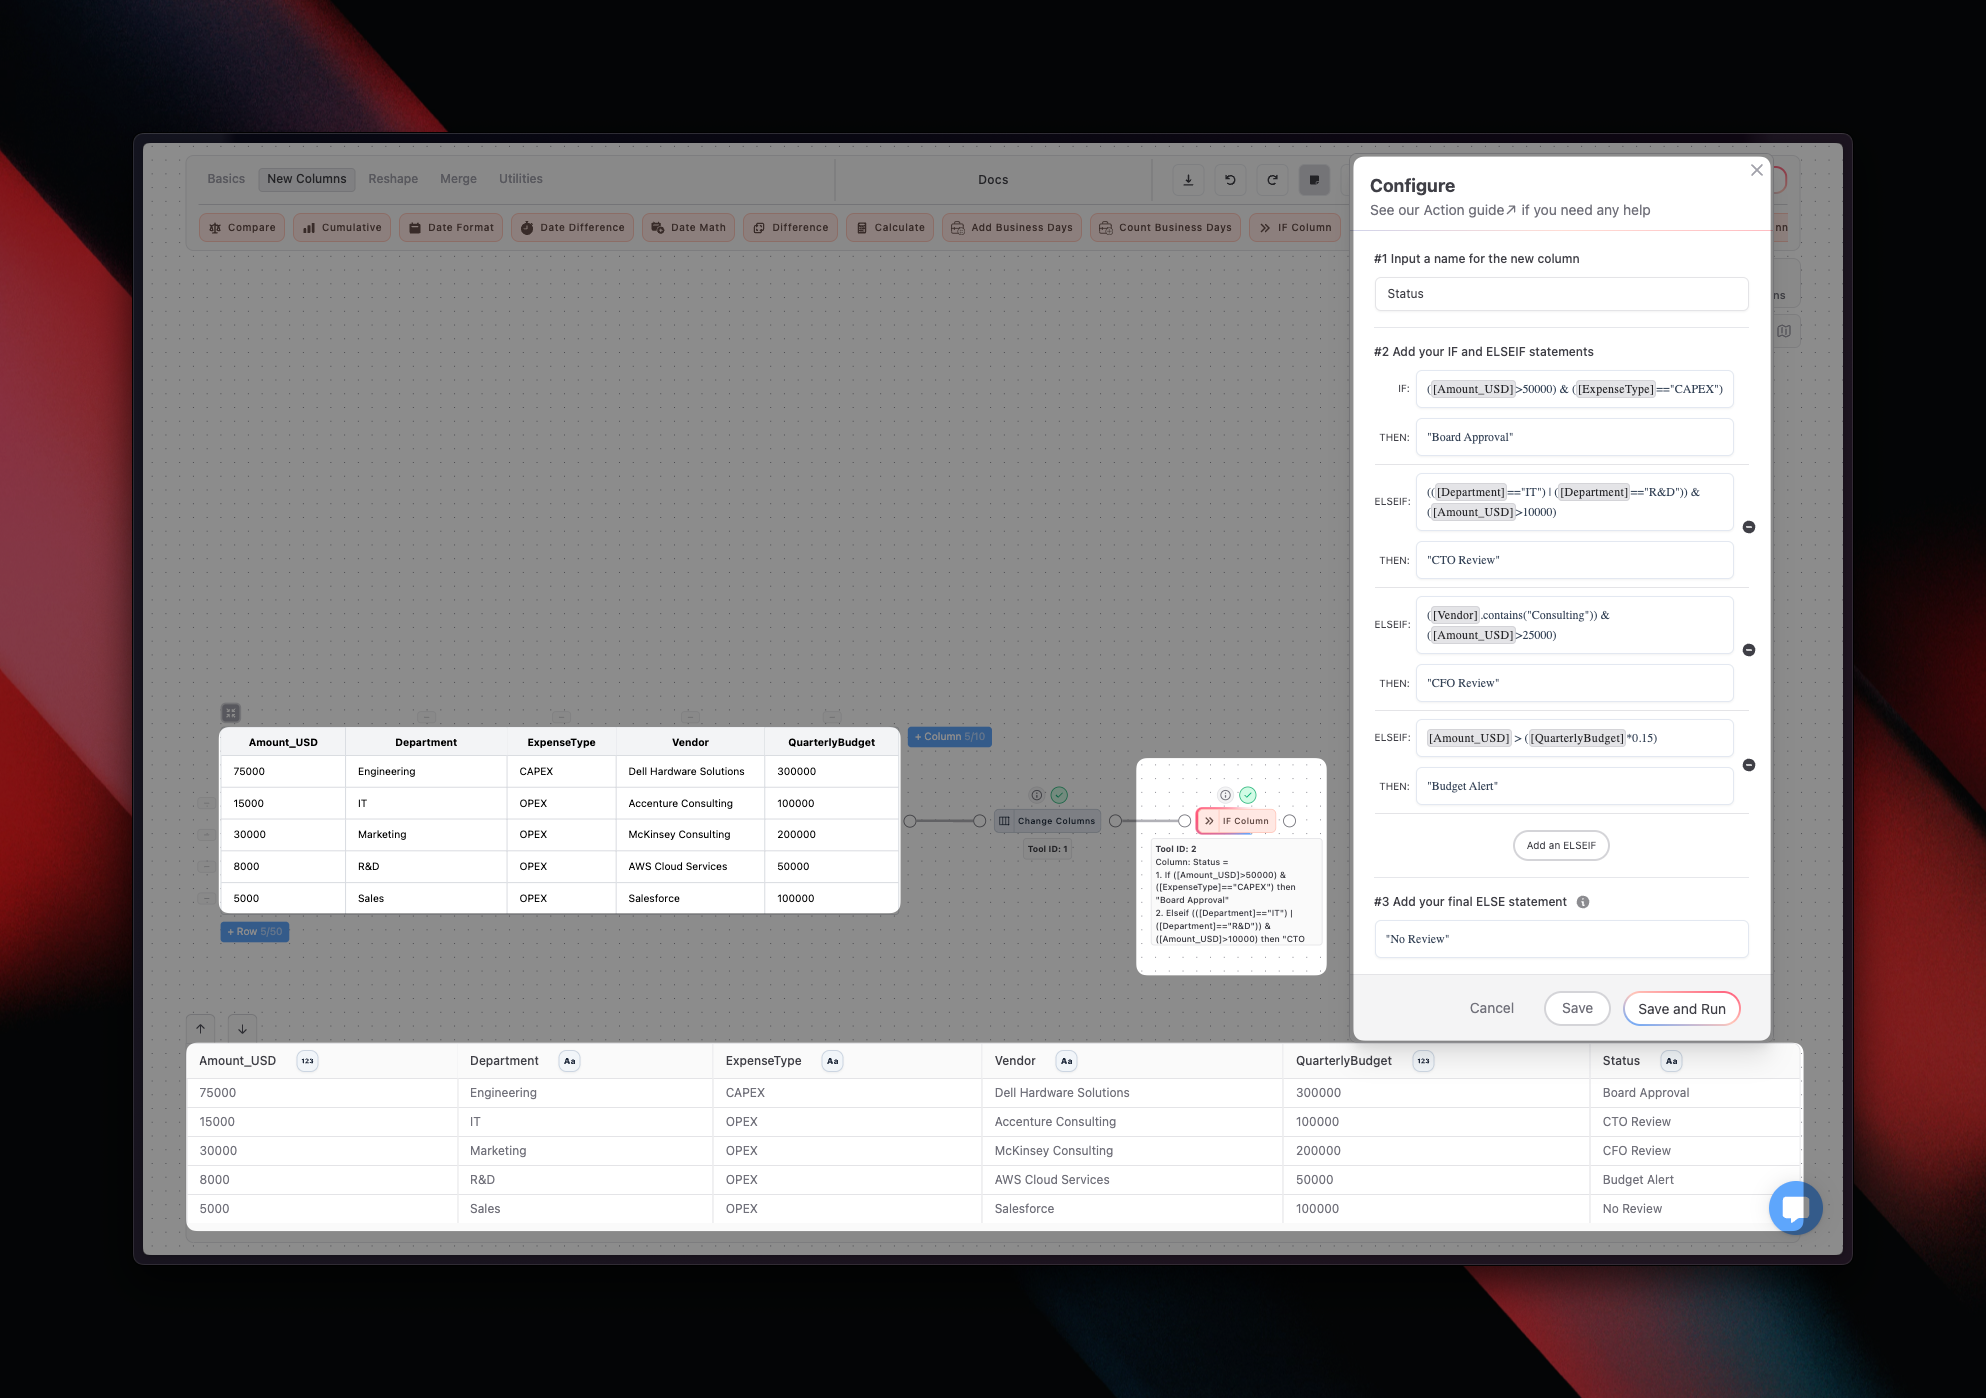Image resolution: width=1986 pixels, height=1398 pixels.
Task: Click Amount_USD numeric type badge
Action: 308,1061
